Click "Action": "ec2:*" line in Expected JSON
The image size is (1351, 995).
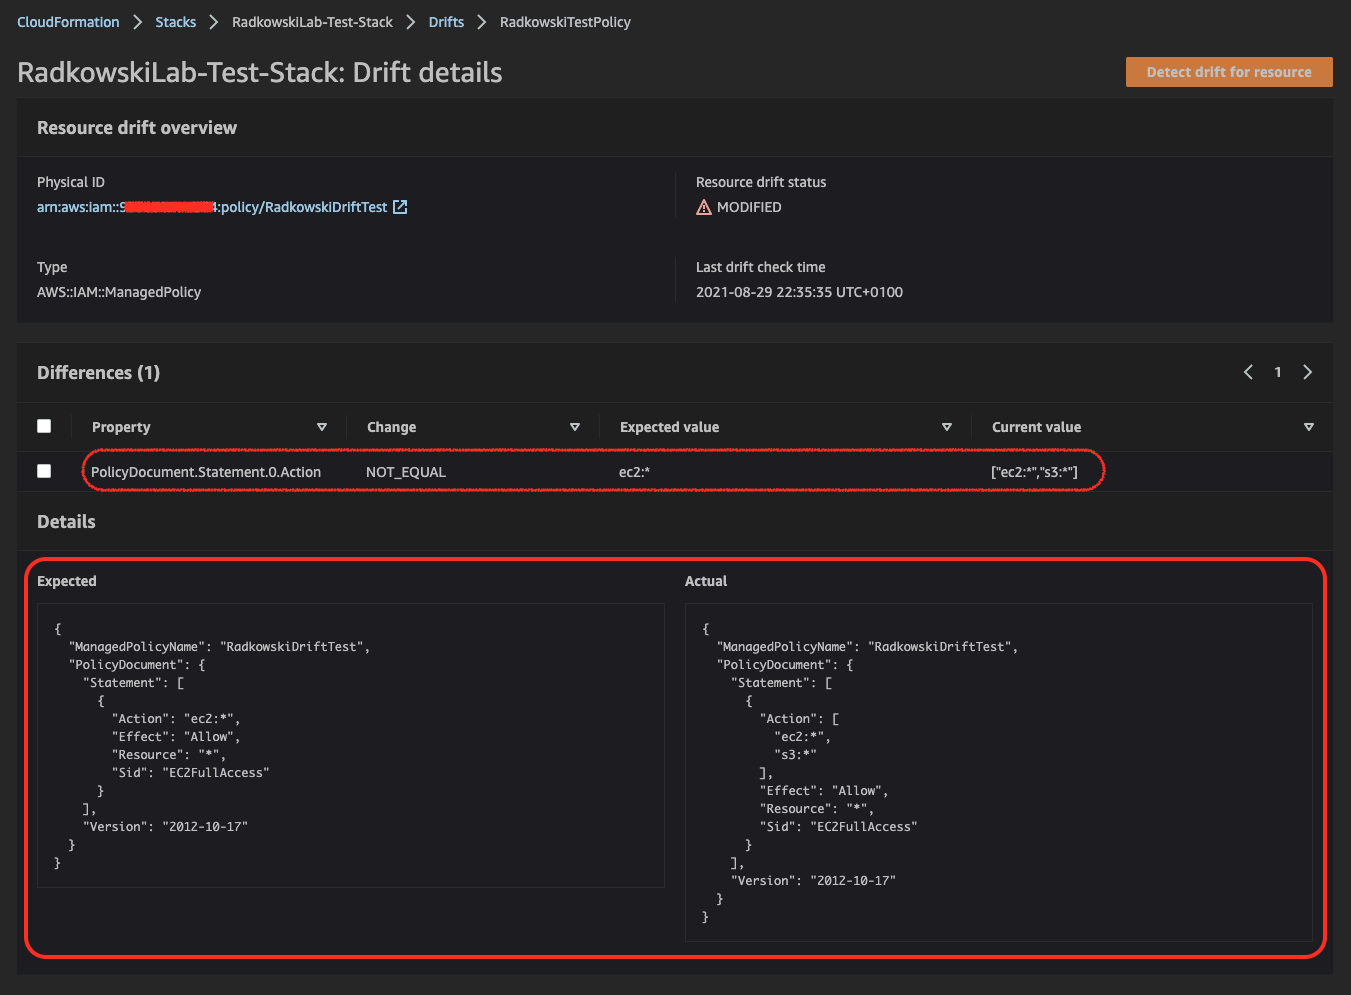pos(176,719)
